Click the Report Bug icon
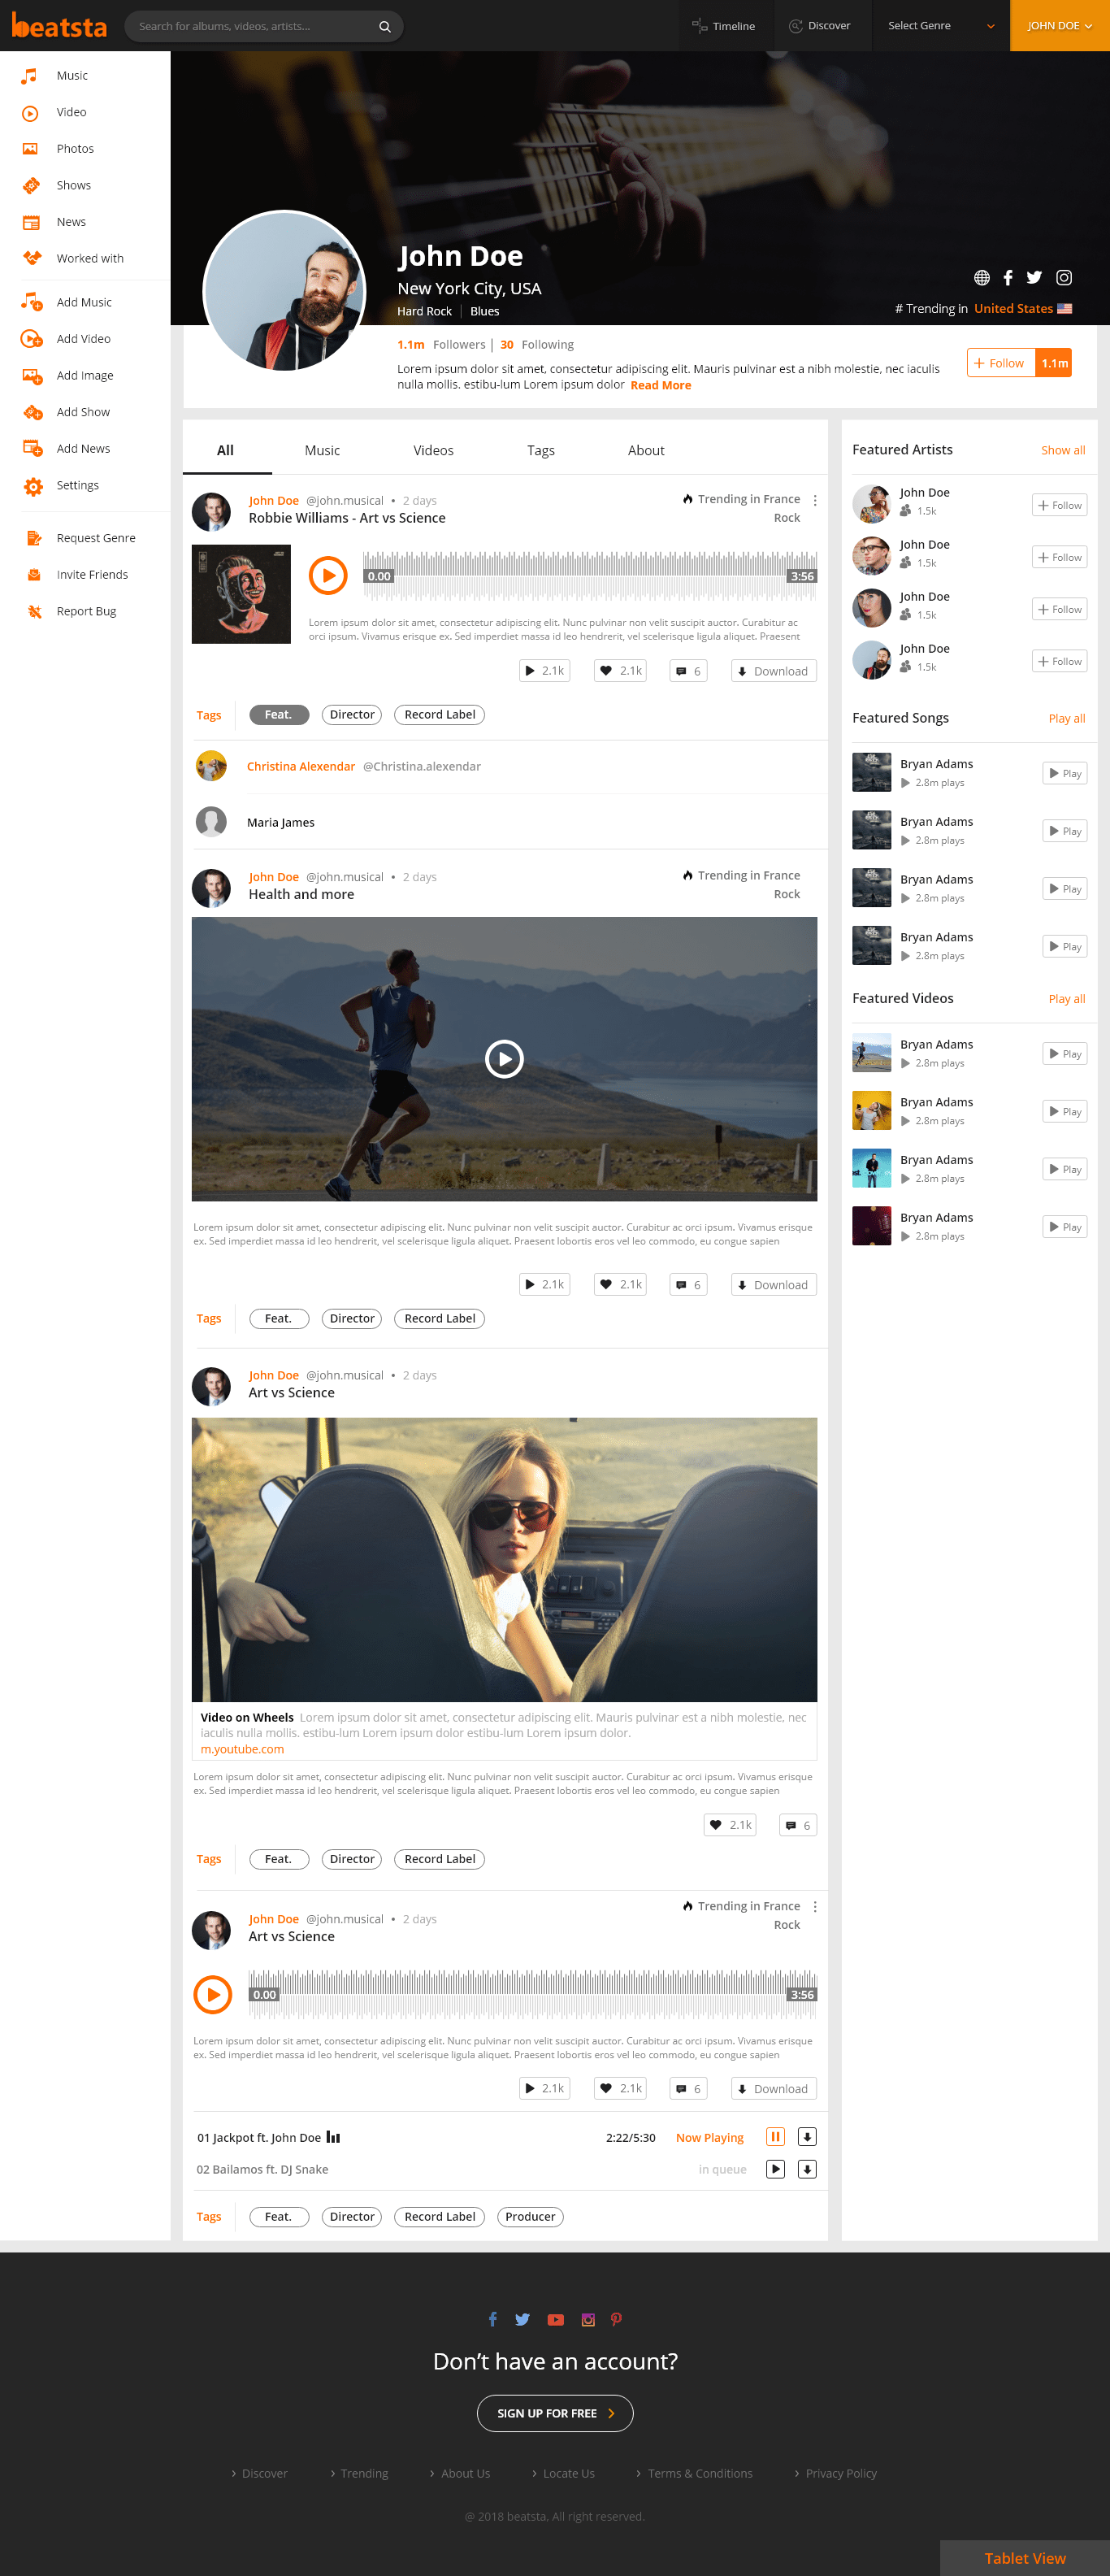1110x2576 pixels. 34,612
